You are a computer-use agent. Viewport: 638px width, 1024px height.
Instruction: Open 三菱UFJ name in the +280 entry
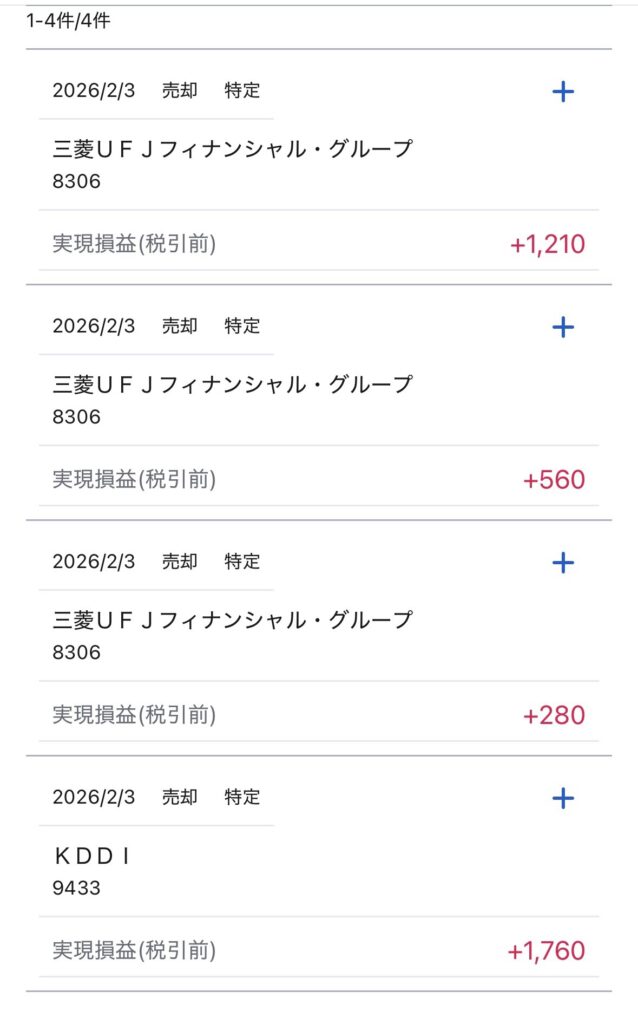pos(232,621)
